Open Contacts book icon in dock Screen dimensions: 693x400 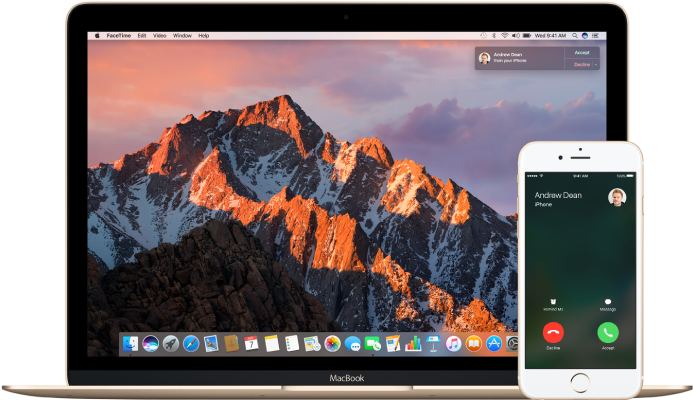tap(231, 343)
